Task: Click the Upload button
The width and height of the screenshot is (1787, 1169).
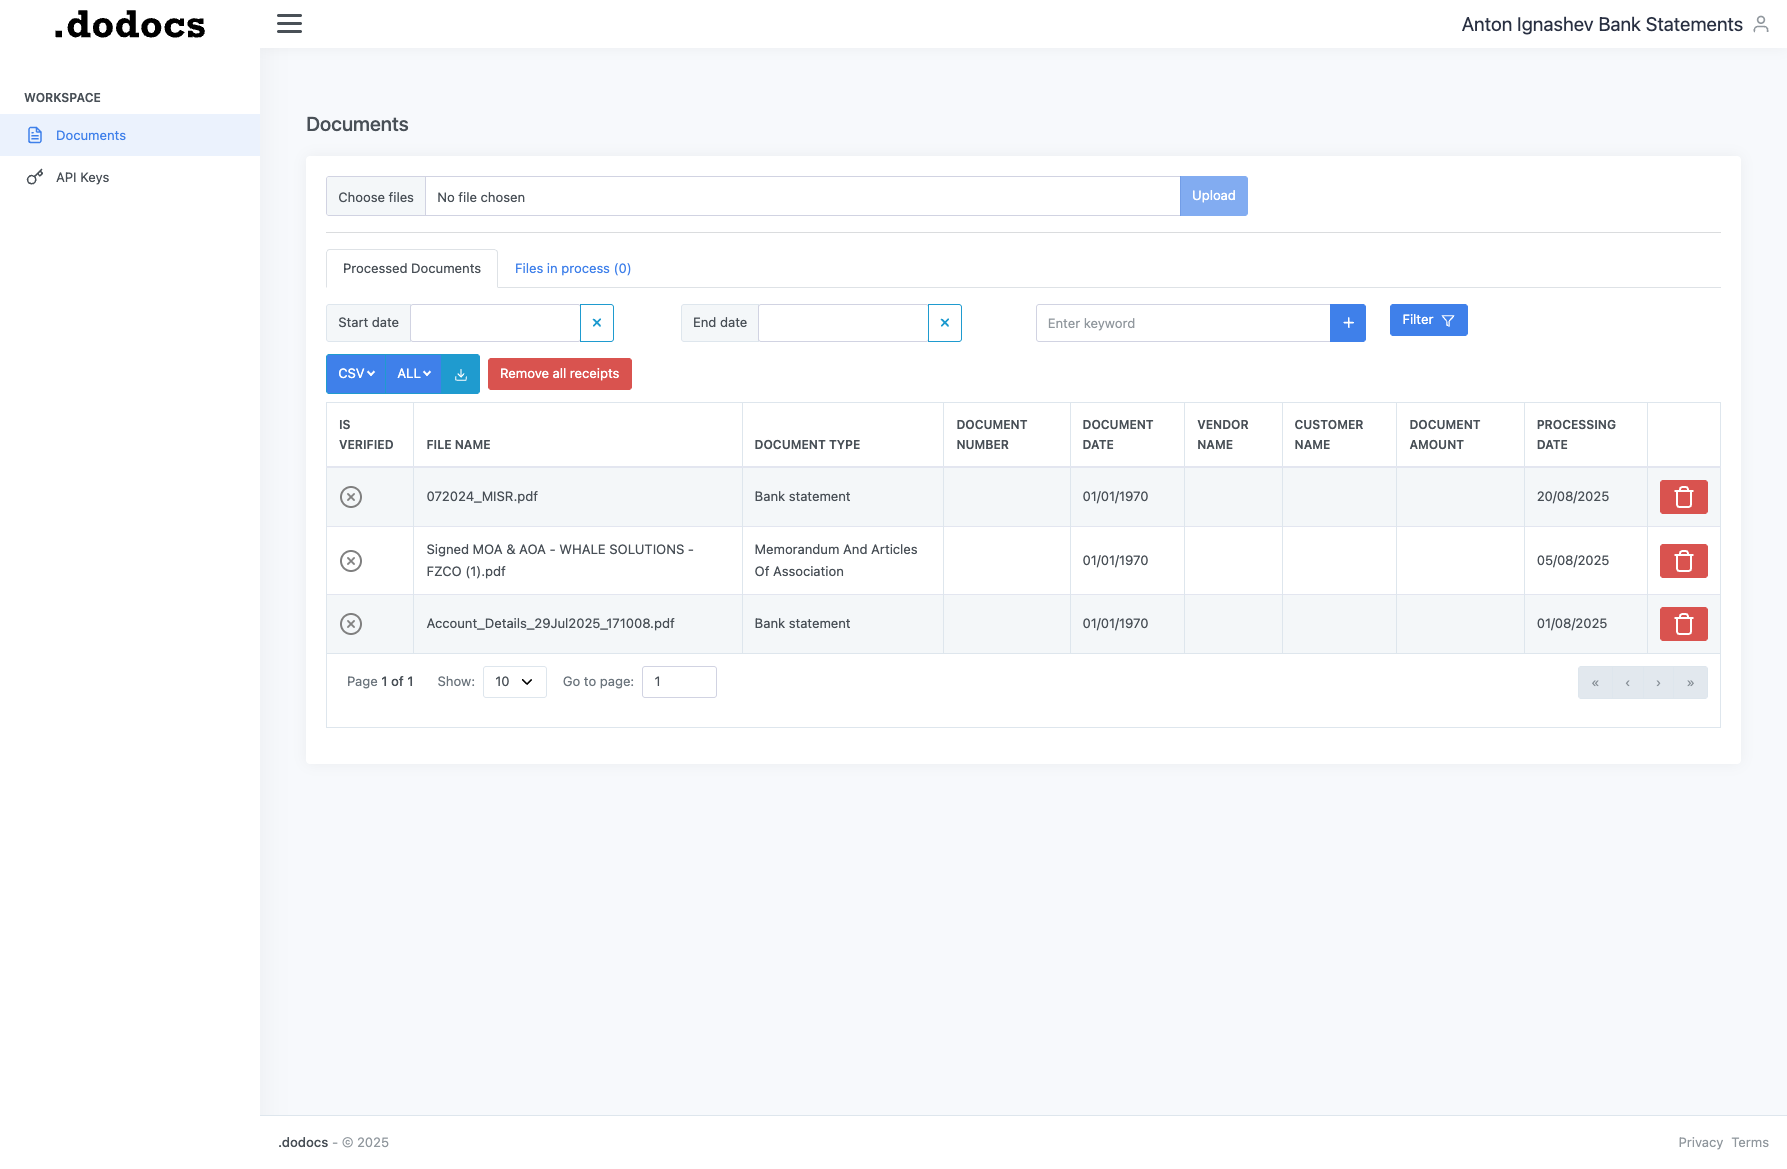Action: (1213, 196)
